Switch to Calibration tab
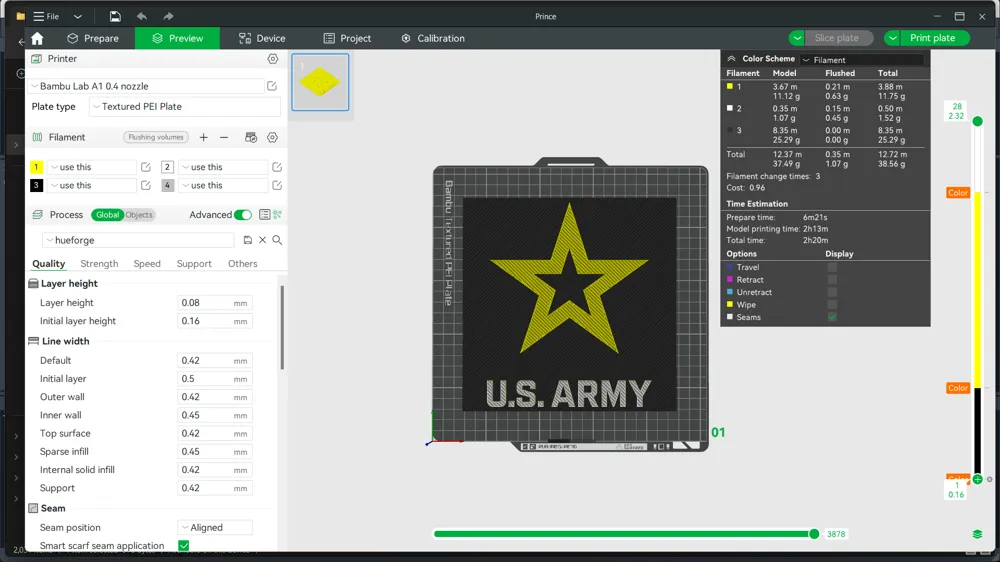Screen dimensions: 1000x562 pyautogui.click(x=433, y=38)
